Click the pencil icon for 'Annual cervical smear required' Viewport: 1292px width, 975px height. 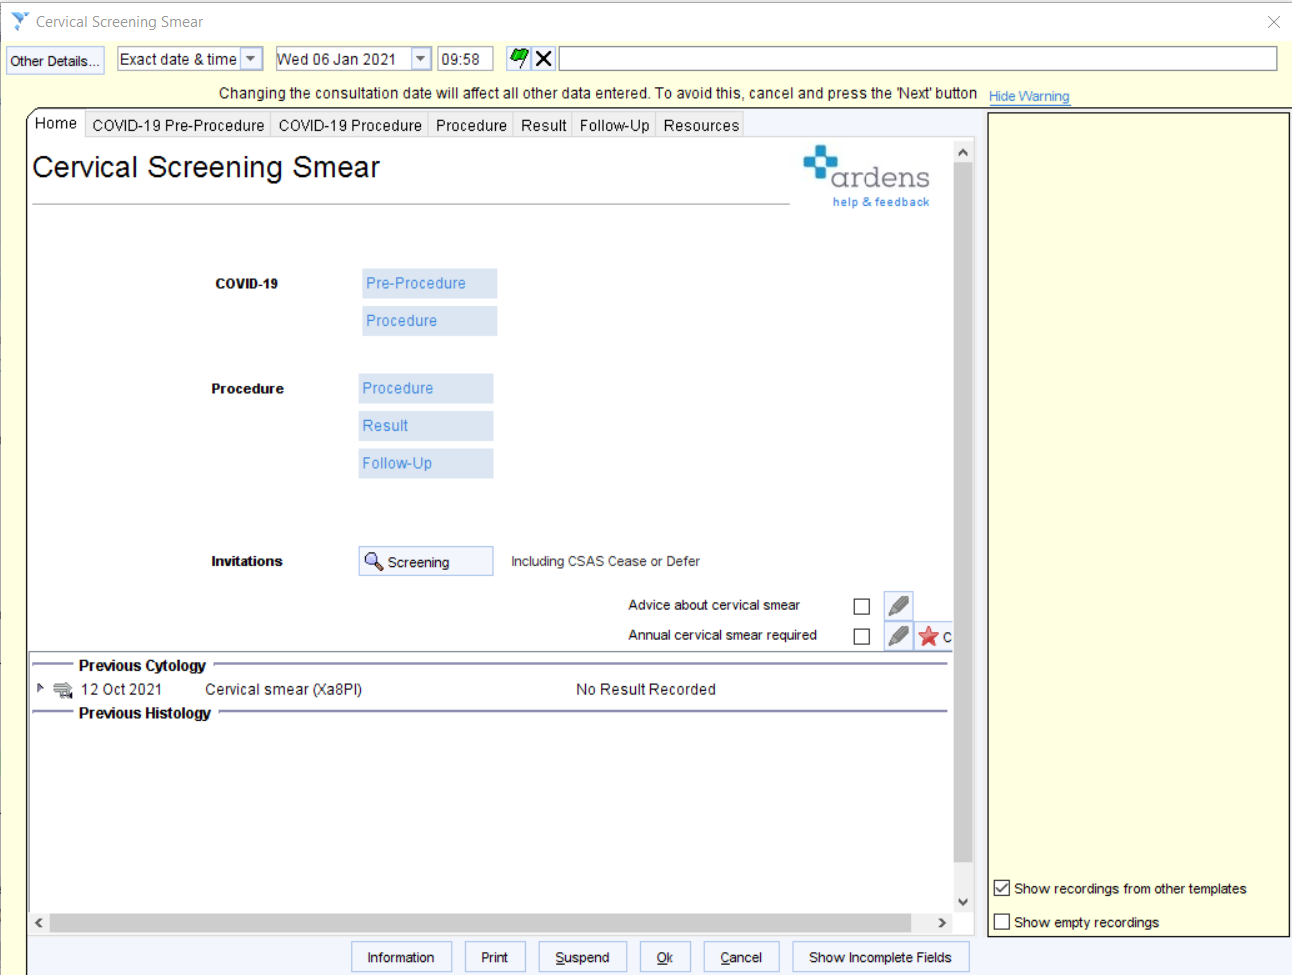897,636
